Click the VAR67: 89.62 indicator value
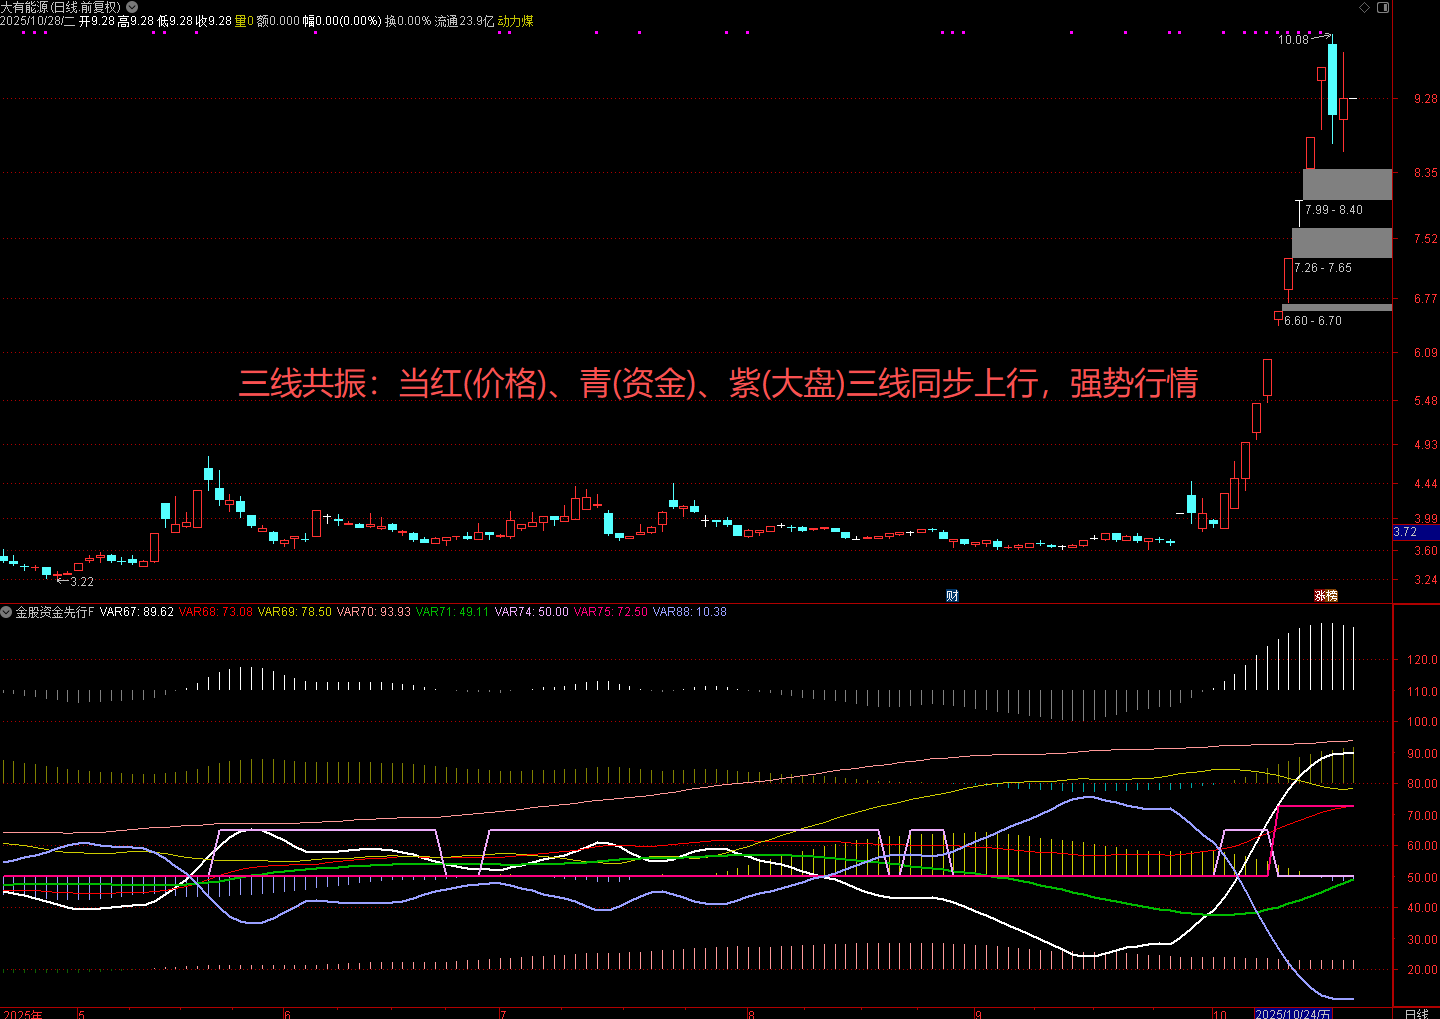 pyautogui.click(x=137, y=612)
